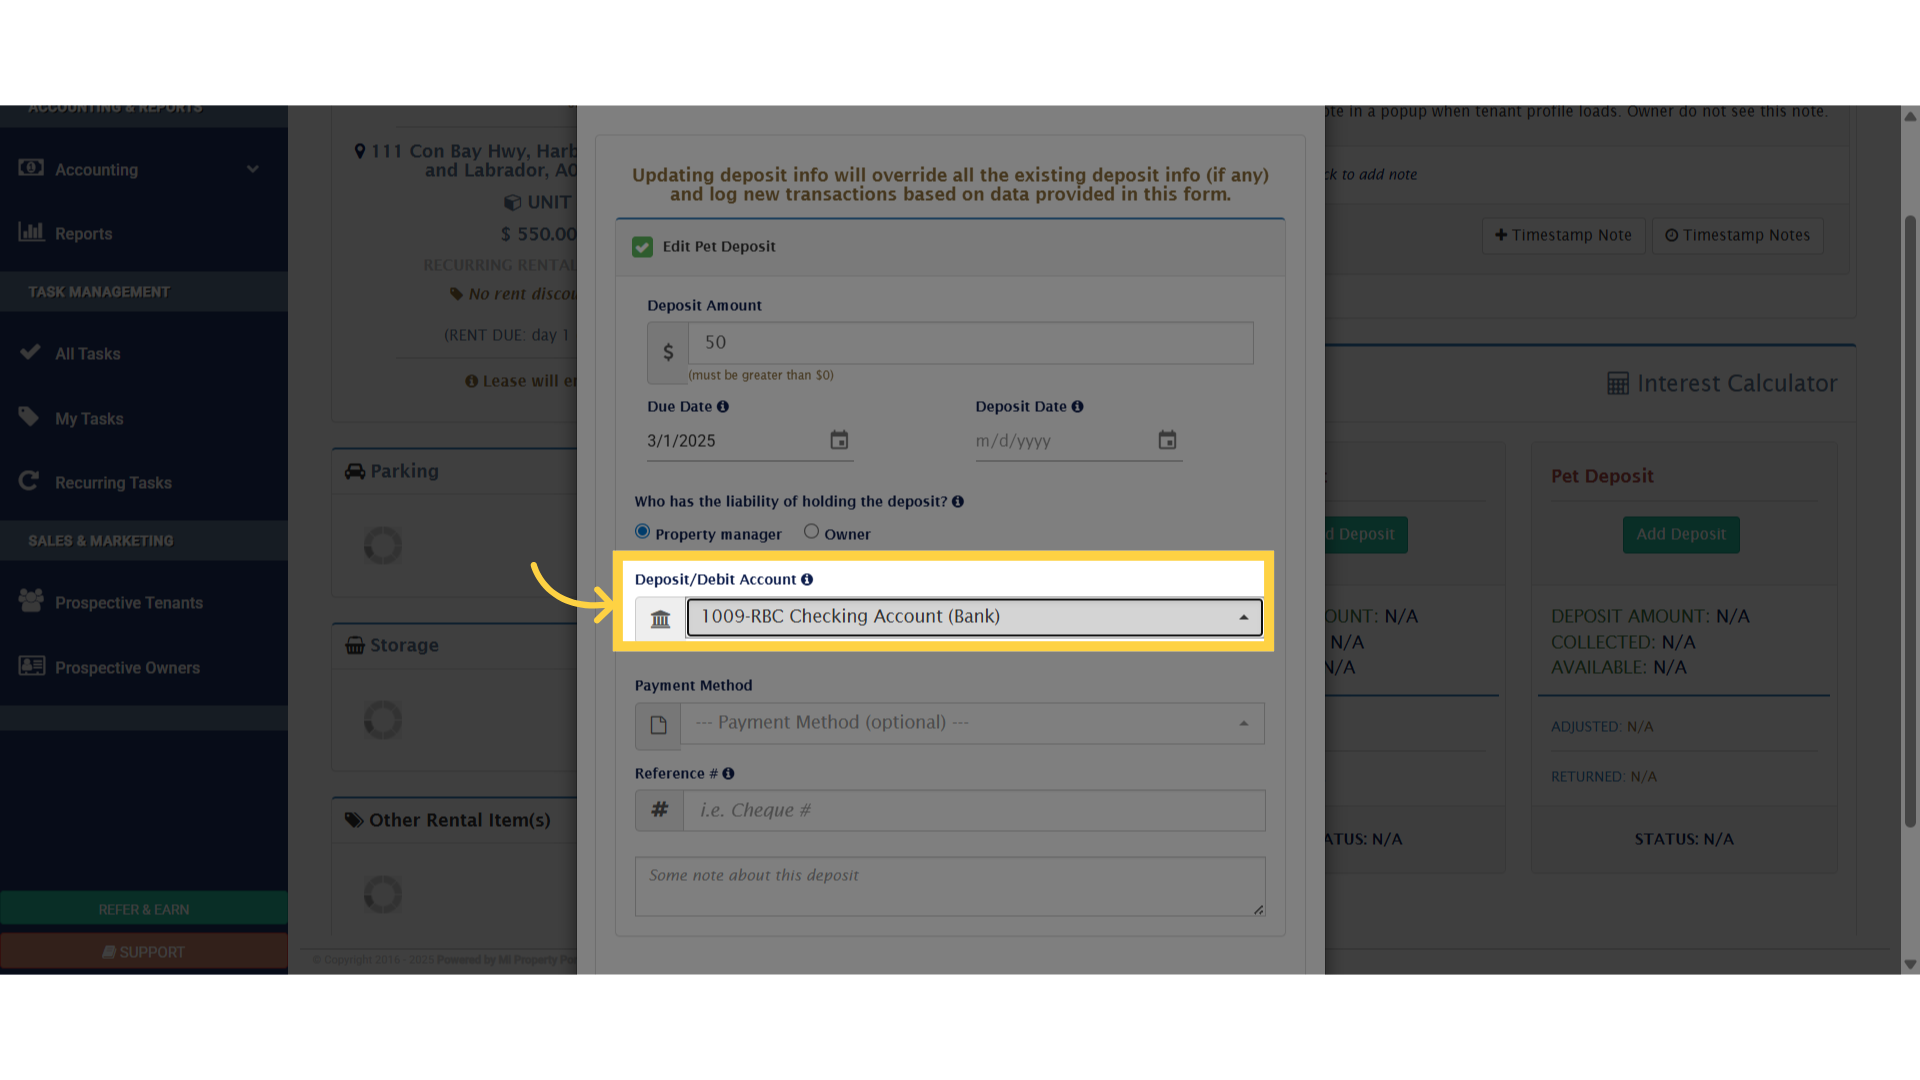Open the Due Date calendar picker icon
This screenshot has width=1920, height=1080.
pyautogui.click(x=839, y=440)
